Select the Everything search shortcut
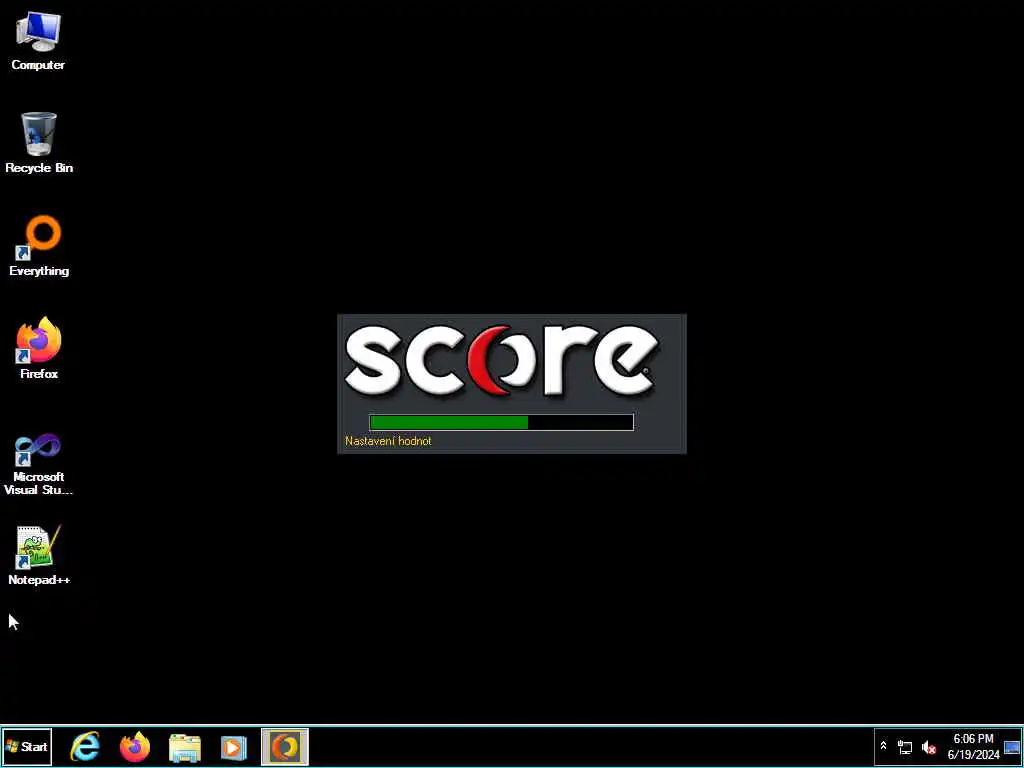Screen dimensions: 1024x768 pyautogui.click(x=39, y=246)
